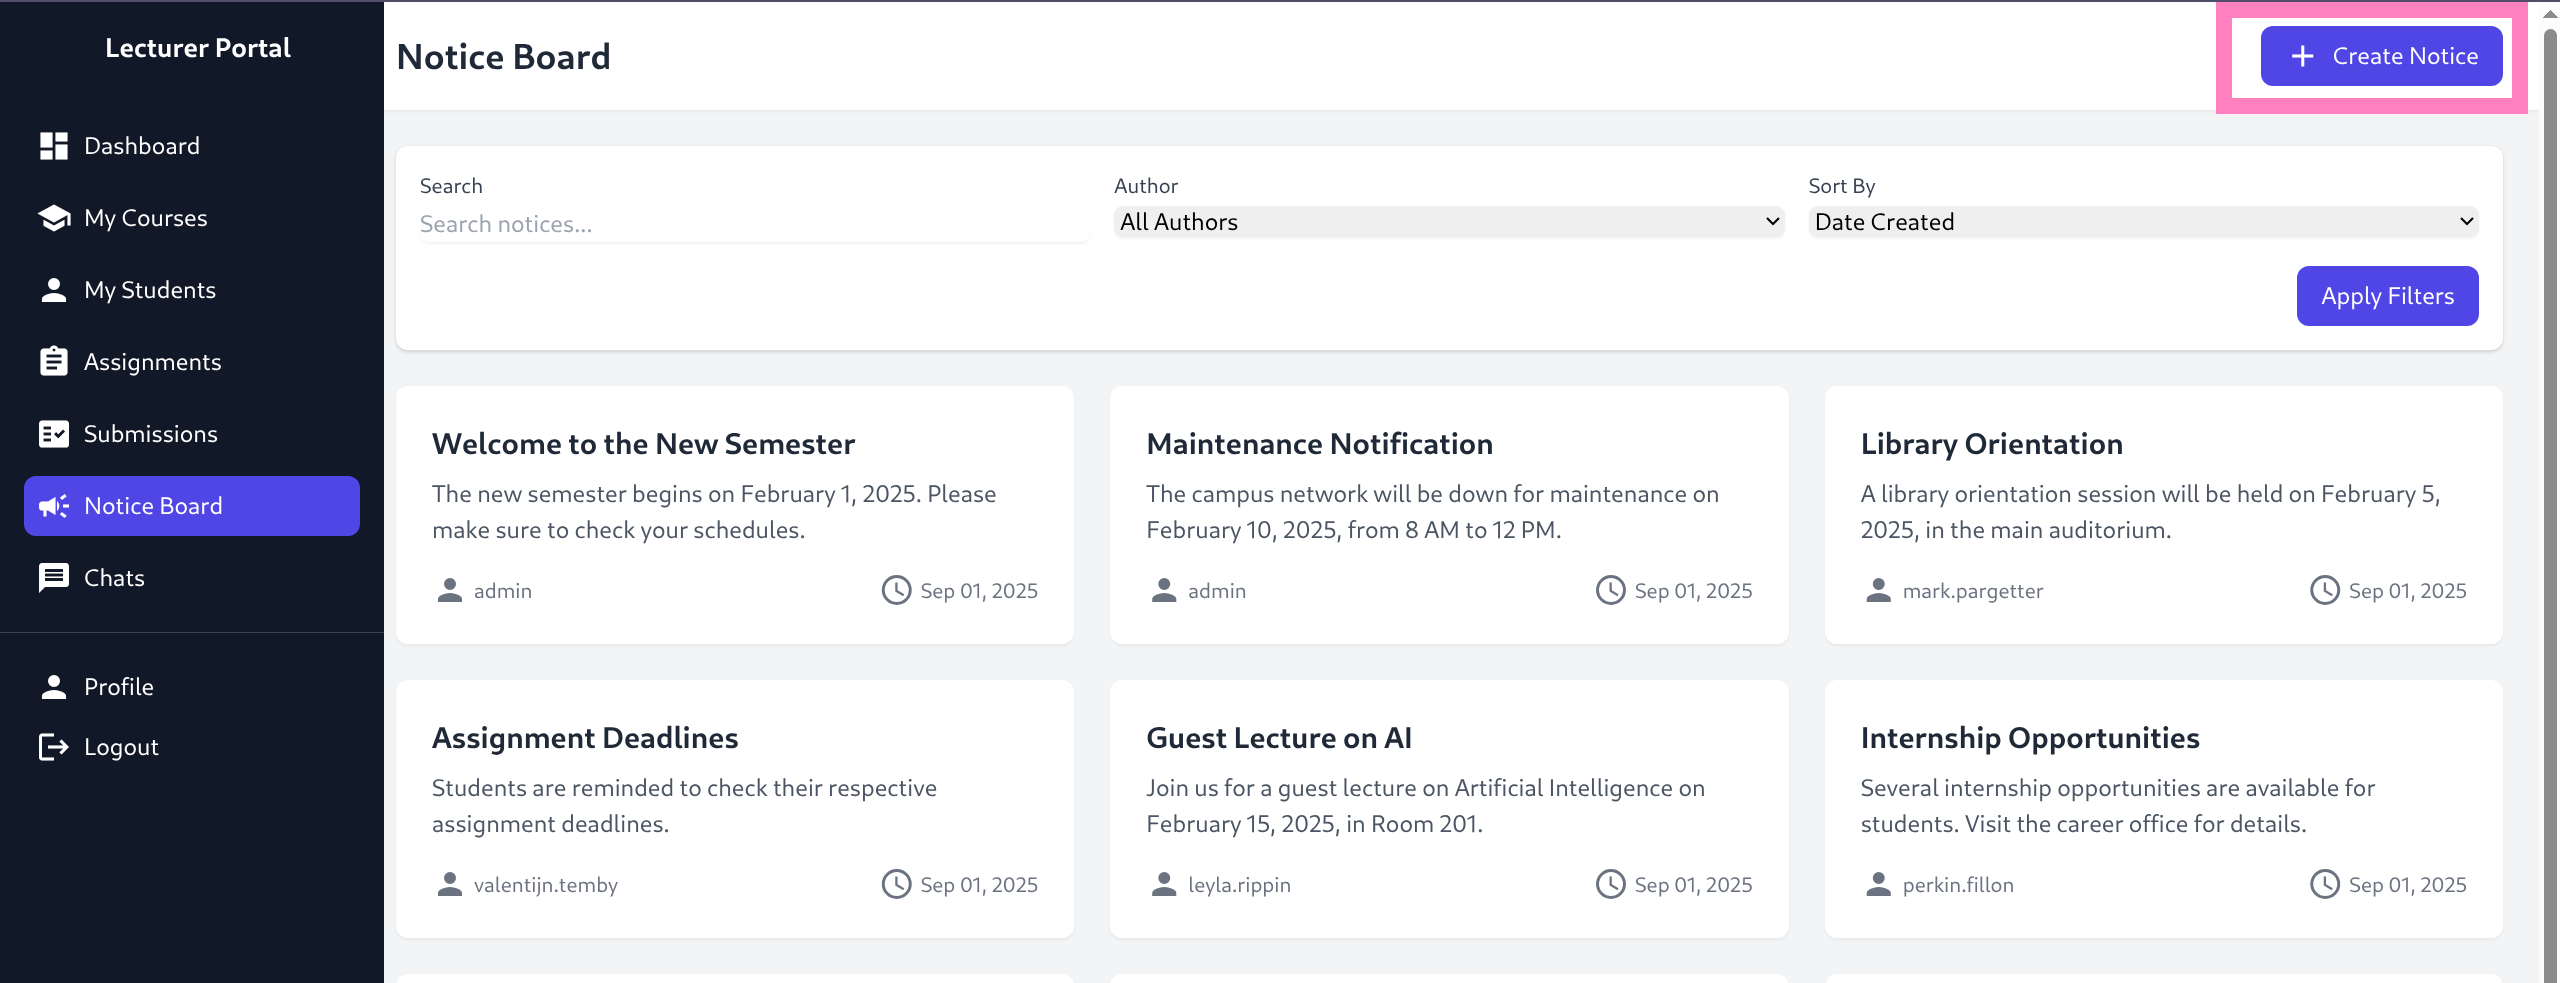Expand the Sort By Date Created dropdown
Screen dimensions: 2560x983
pos(2142,222)
